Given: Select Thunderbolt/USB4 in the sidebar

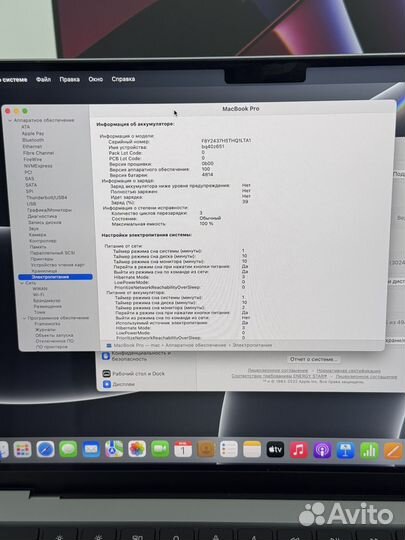Looking at the screenshot, I should 46,198.
